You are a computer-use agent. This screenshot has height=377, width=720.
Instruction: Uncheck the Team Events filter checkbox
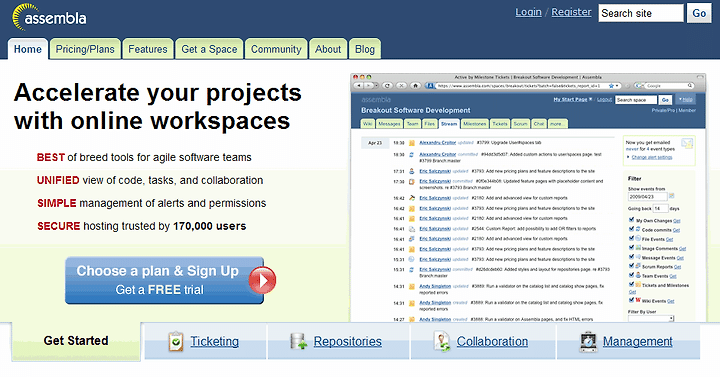(x=631, y=275)
